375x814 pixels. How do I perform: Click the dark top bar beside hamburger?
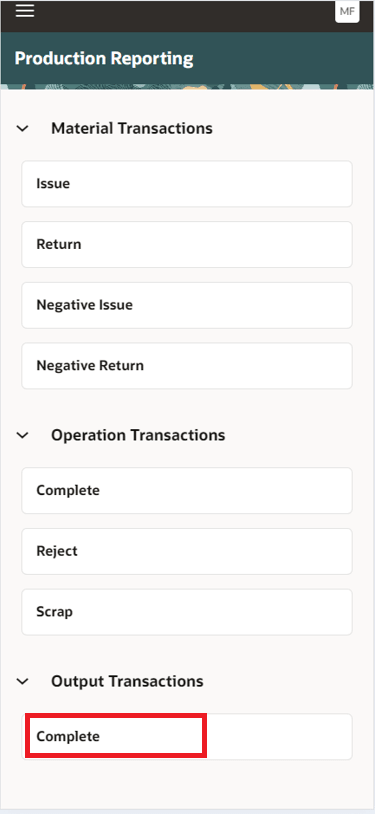[x=184, y=16]
